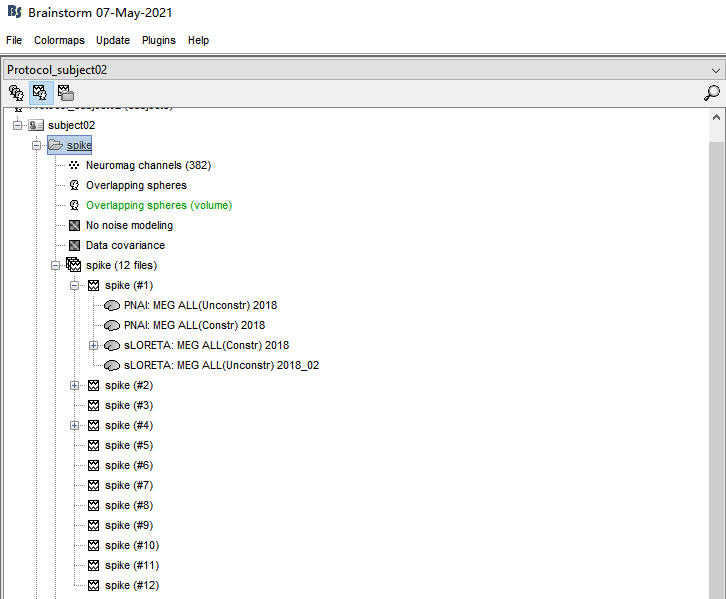Open the Help menu
This screenshot has width=726, height=599.
[198, 40]
